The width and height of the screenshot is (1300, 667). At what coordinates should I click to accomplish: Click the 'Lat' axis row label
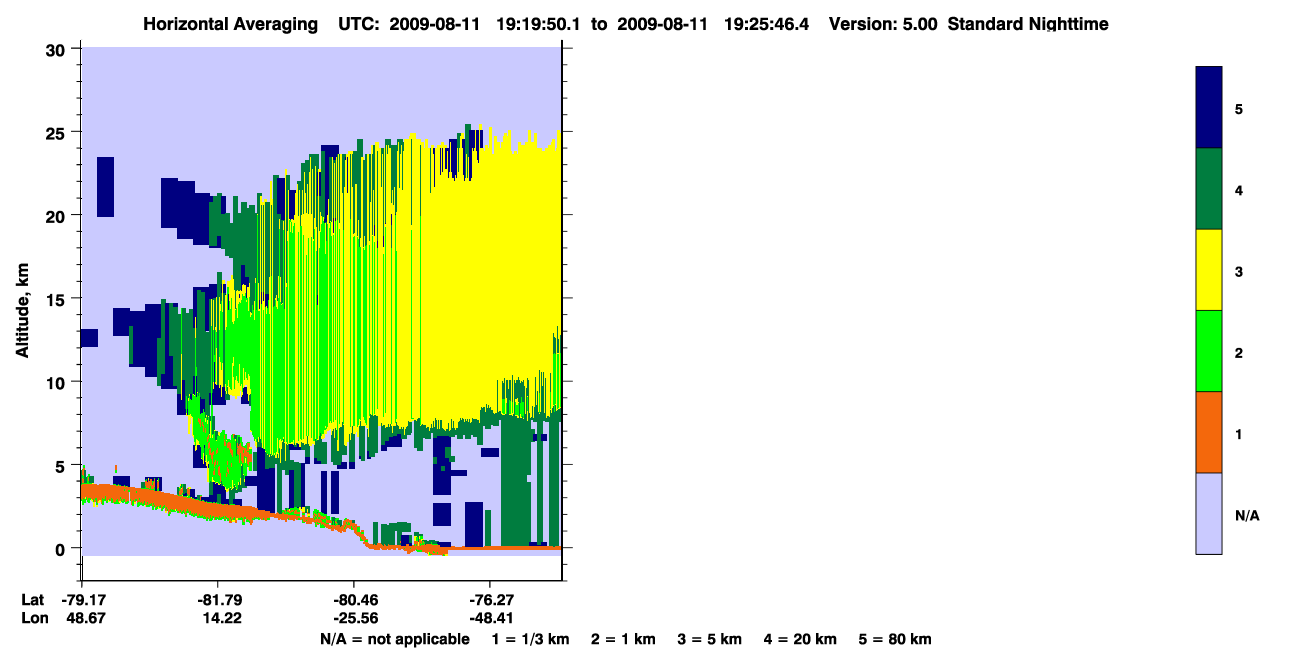click(x=33, y=600)
